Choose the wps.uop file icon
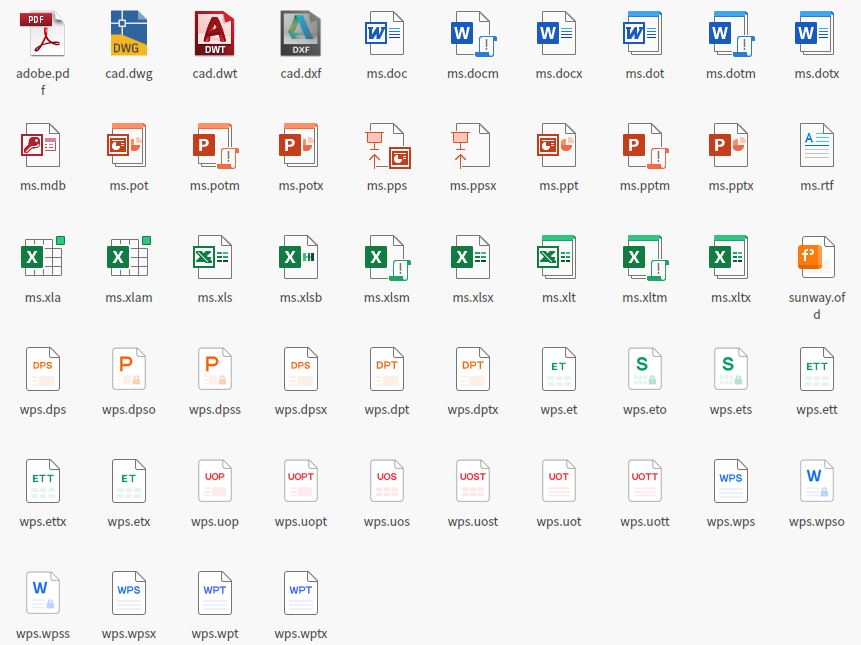 tap(215, 482)
